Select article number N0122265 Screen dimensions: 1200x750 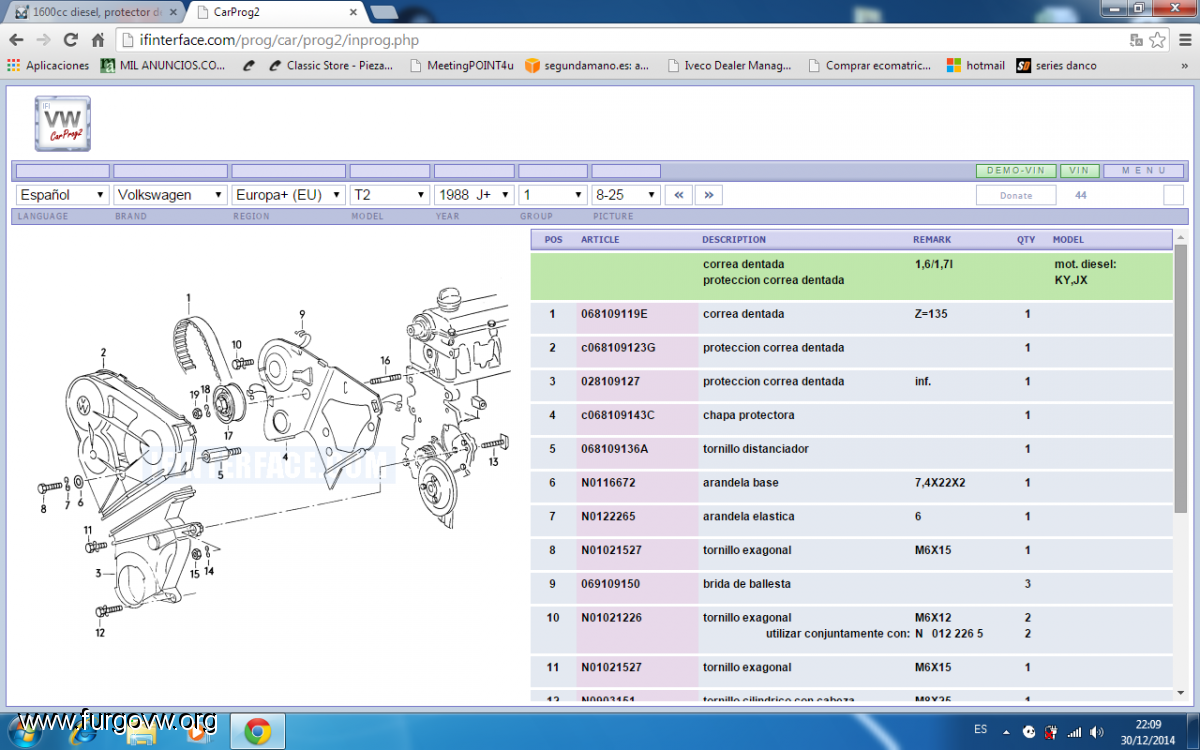[x=606, y=517]
